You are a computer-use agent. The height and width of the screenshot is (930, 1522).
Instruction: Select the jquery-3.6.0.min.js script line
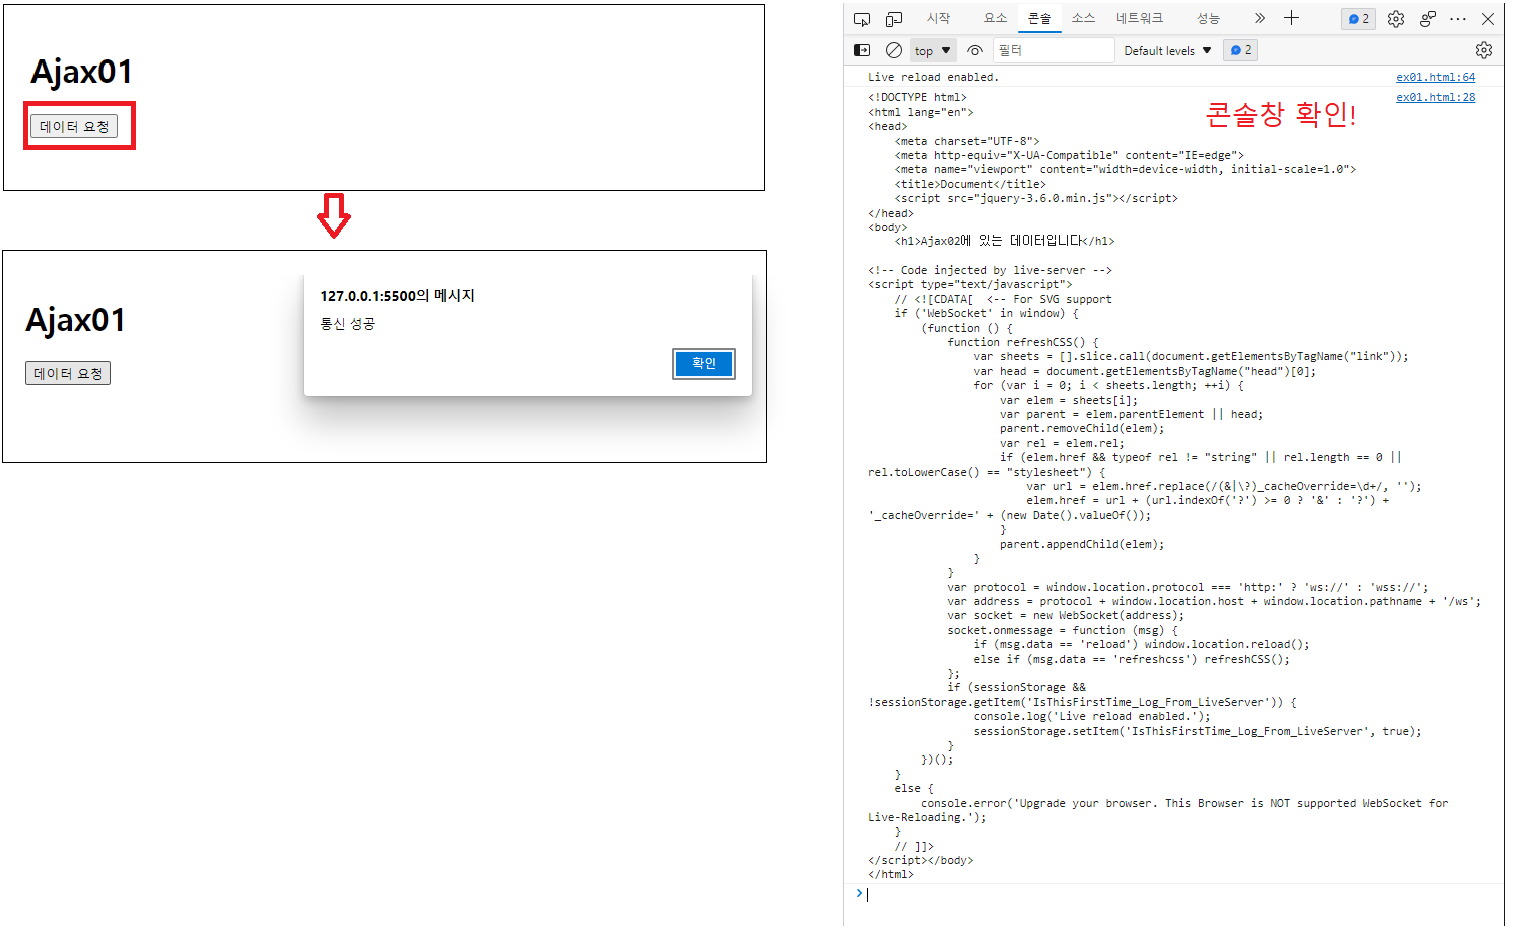click(1036, 198)
